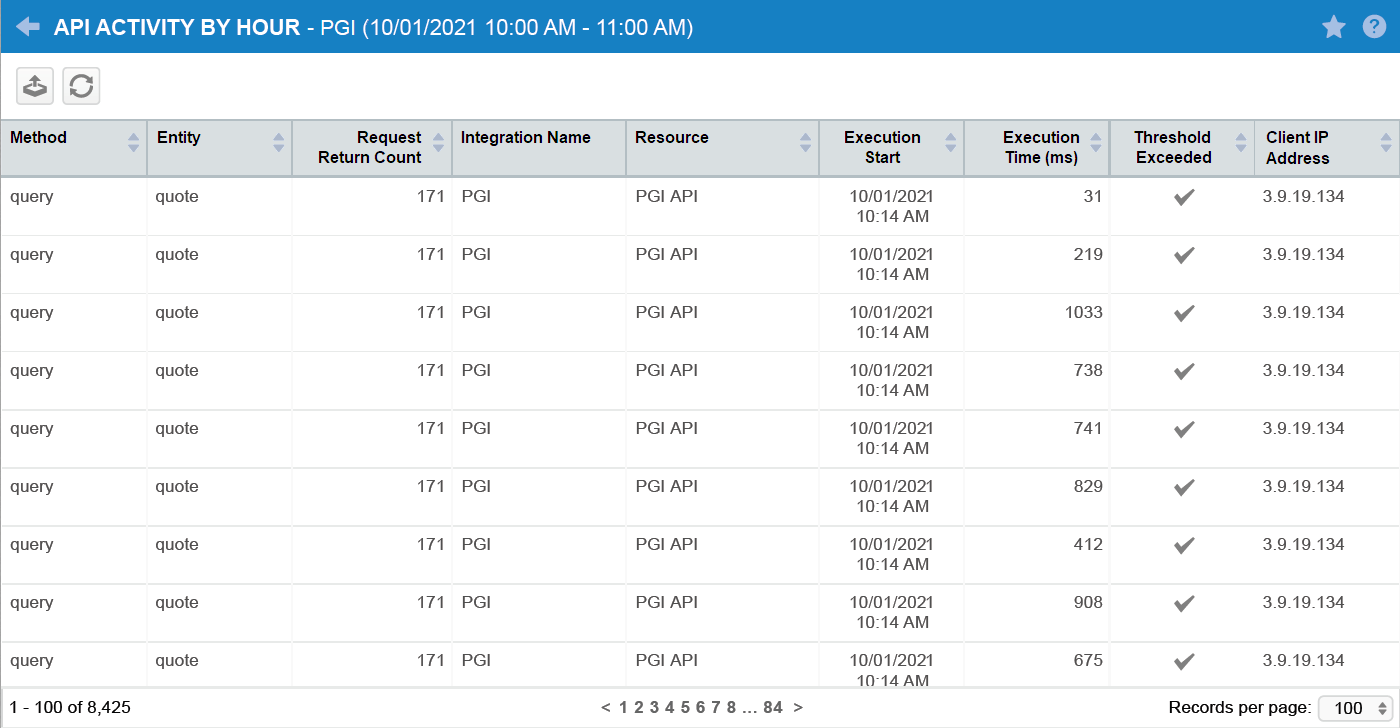Jump to last page 84
This screenshot has height=728, width=1400.
[x=772, y=708]
